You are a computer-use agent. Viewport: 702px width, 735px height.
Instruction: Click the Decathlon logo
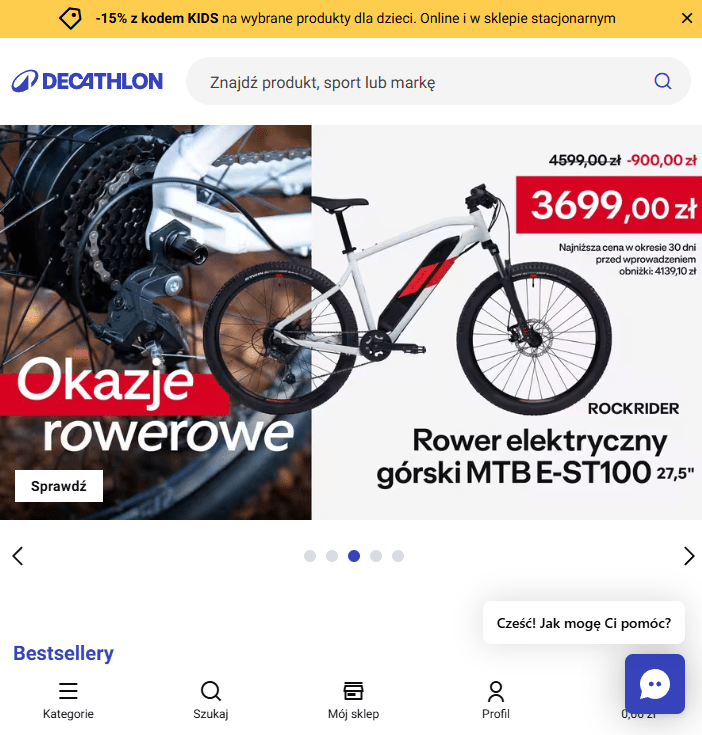click(x=87, y=81)
